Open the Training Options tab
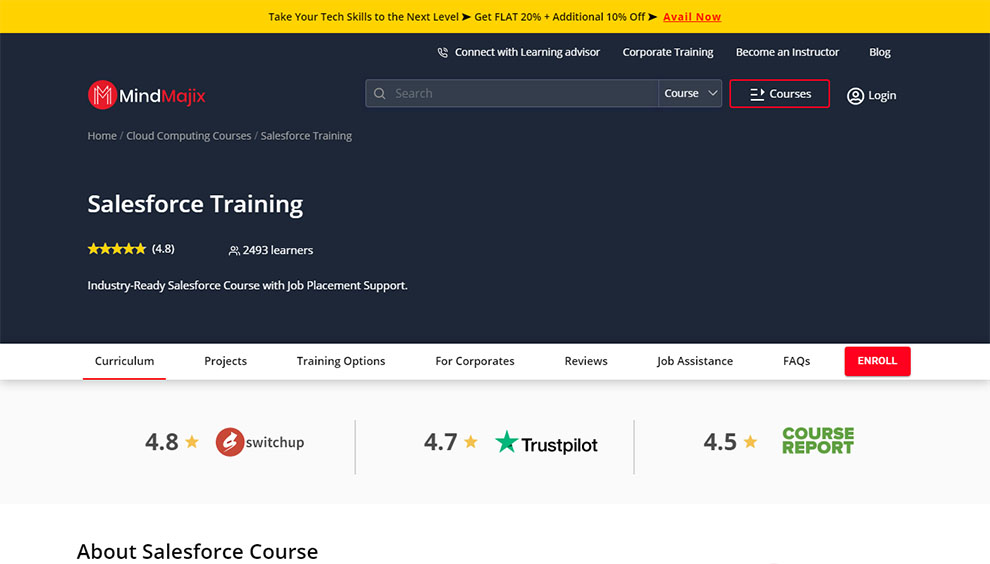The height and width of the screenshot is (564, 990). tap(341, 361)
